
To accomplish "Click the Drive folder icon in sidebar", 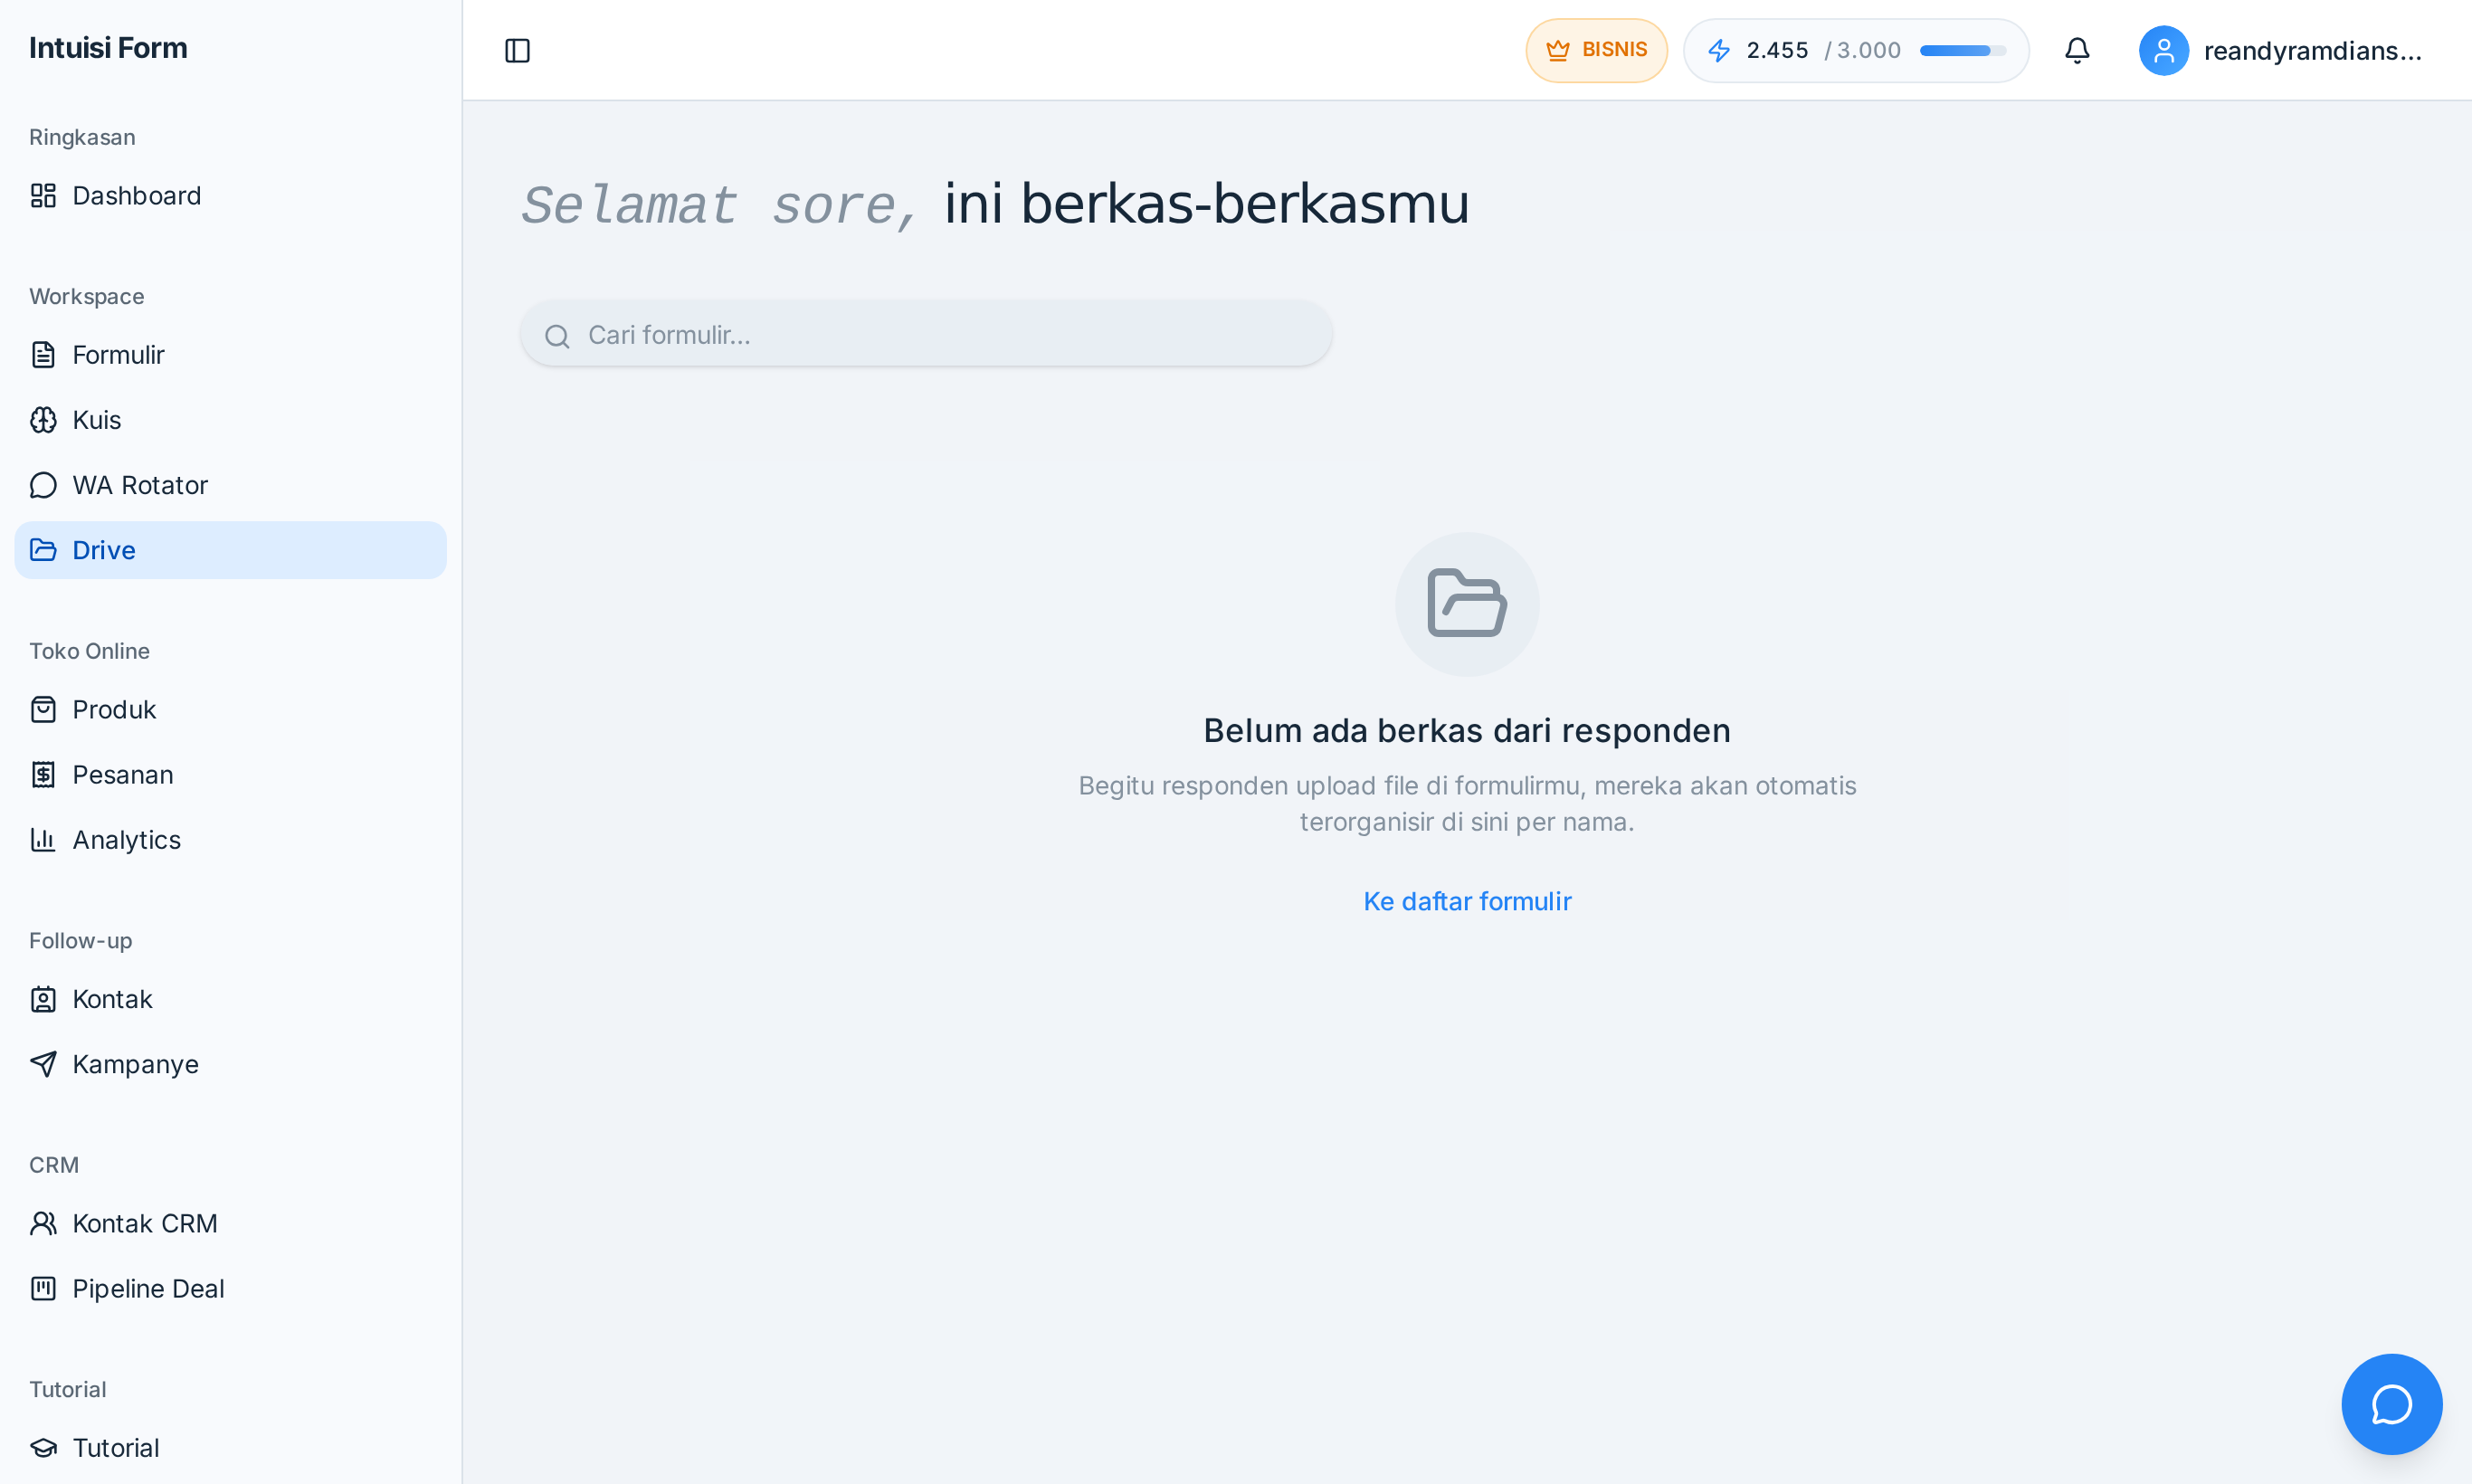I will [43, 550].
